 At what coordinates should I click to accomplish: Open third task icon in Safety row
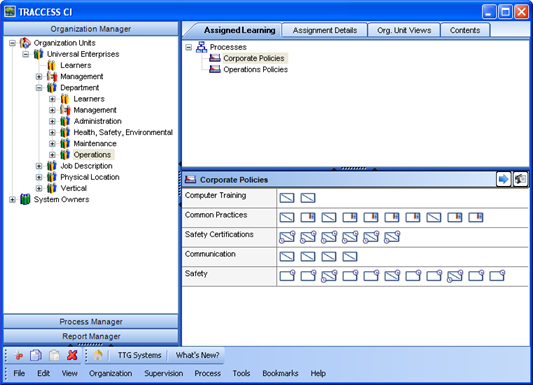(x=329, y=276)
